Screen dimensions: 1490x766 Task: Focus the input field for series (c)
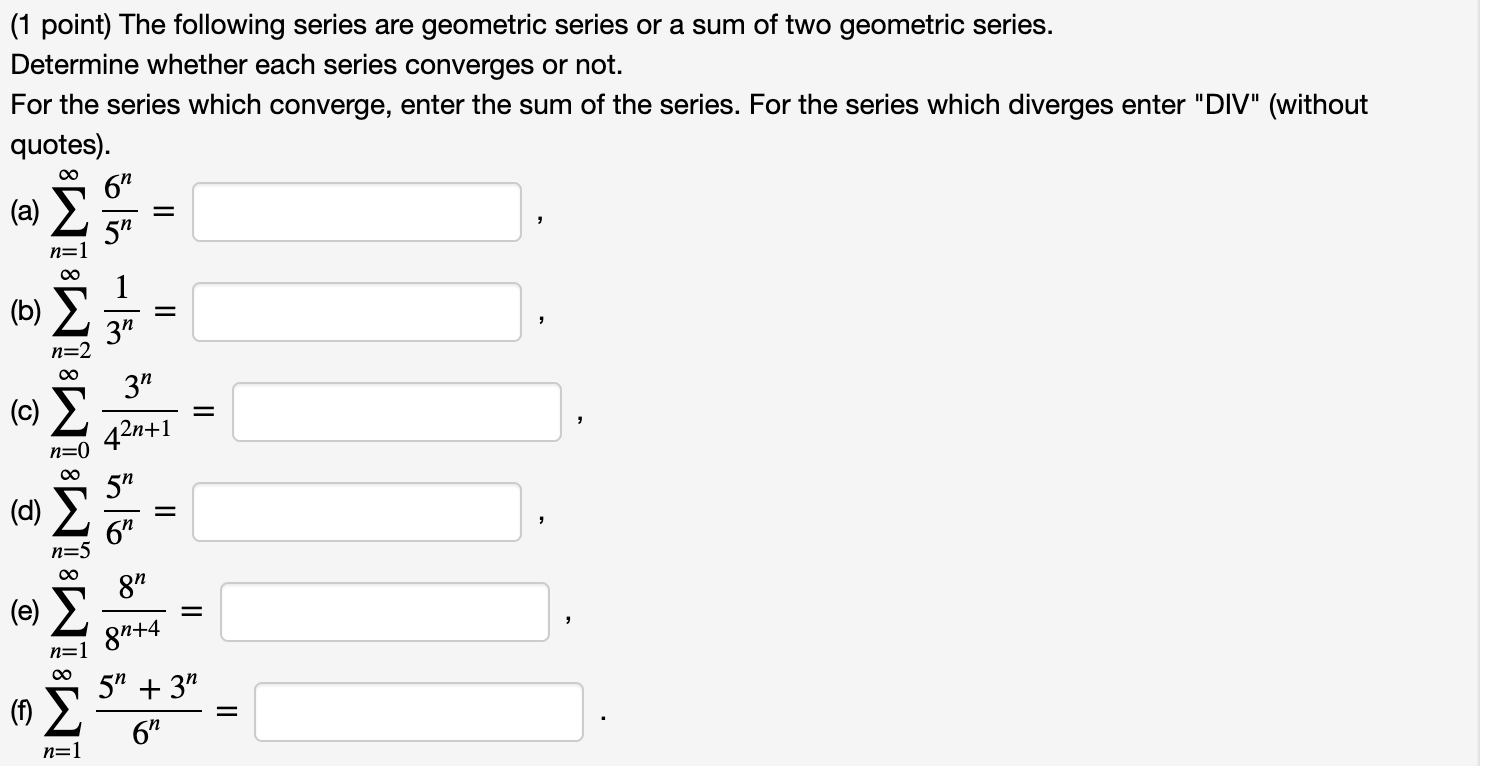point(397,412)
